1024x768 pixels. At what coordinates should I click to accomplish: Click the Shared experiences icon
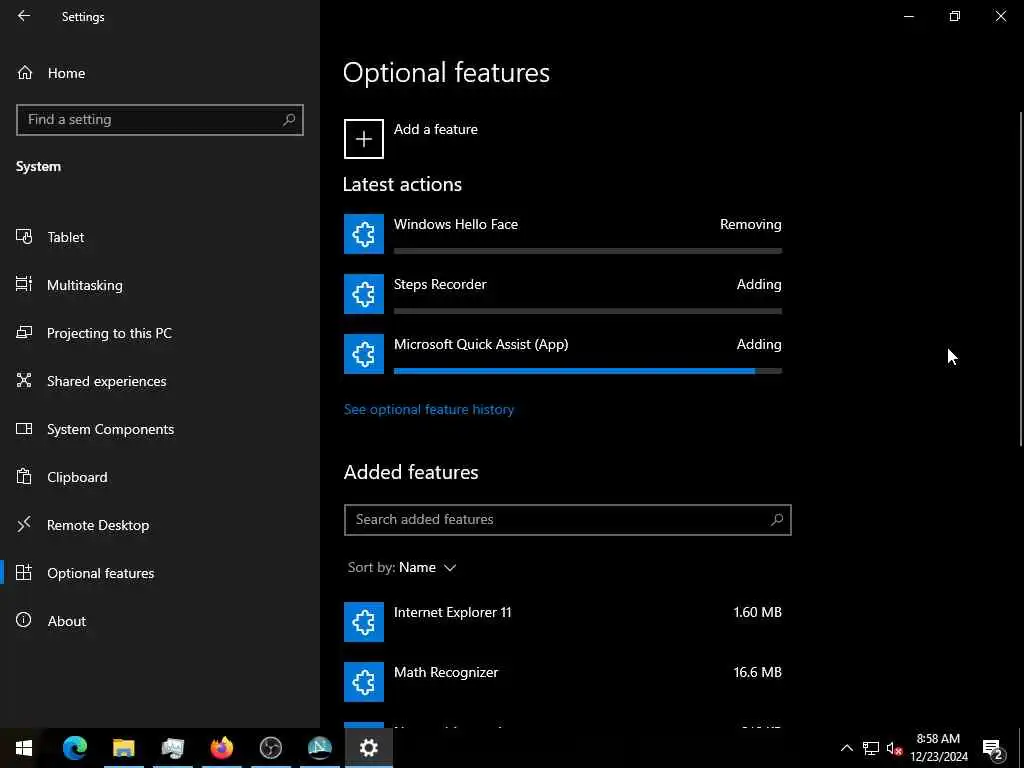(x=24, y=380)
